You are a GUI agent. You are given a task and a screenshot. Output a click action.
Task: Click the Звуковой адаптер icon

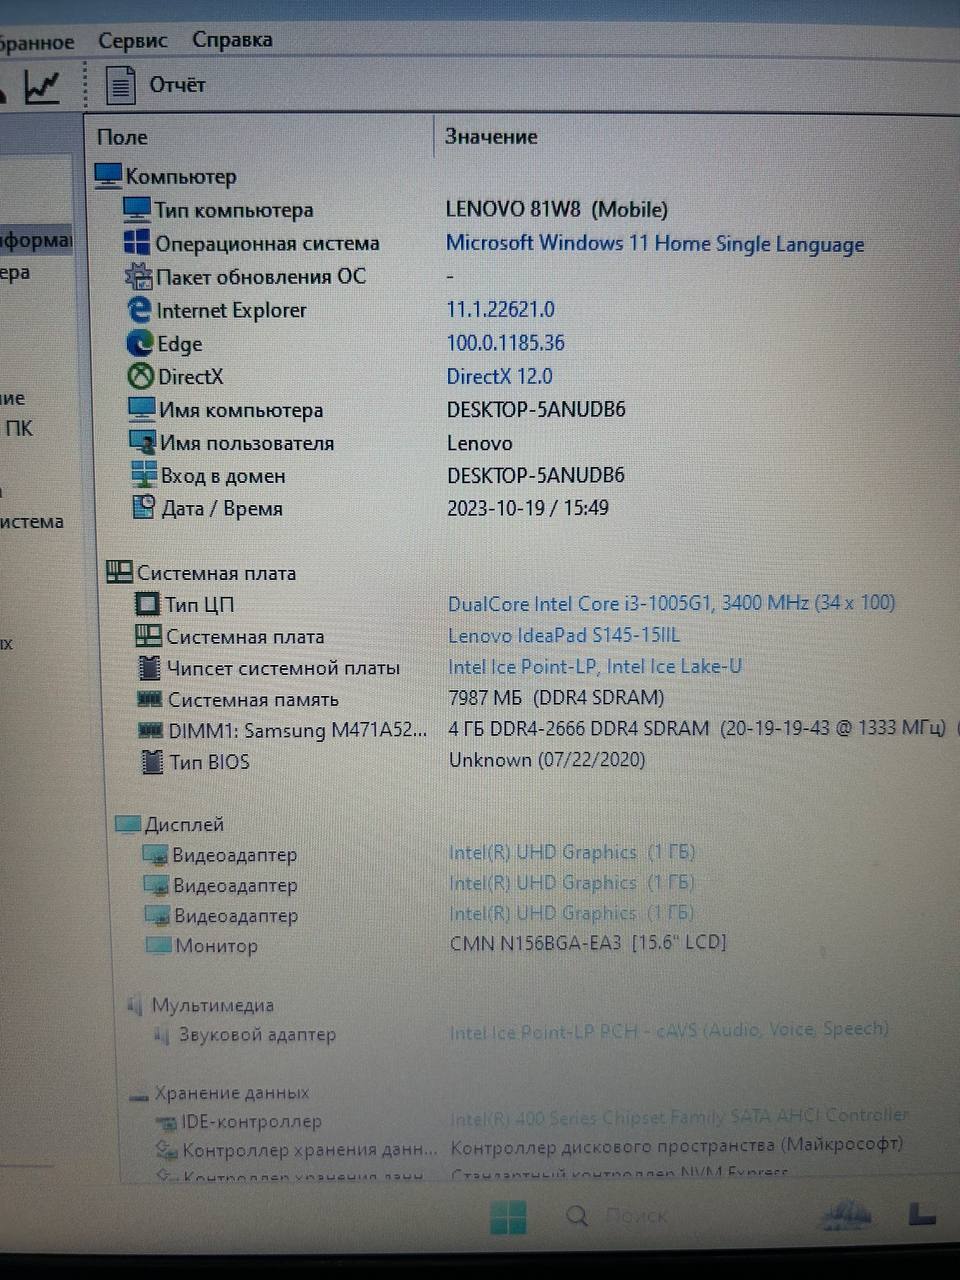click(162, 1035)
